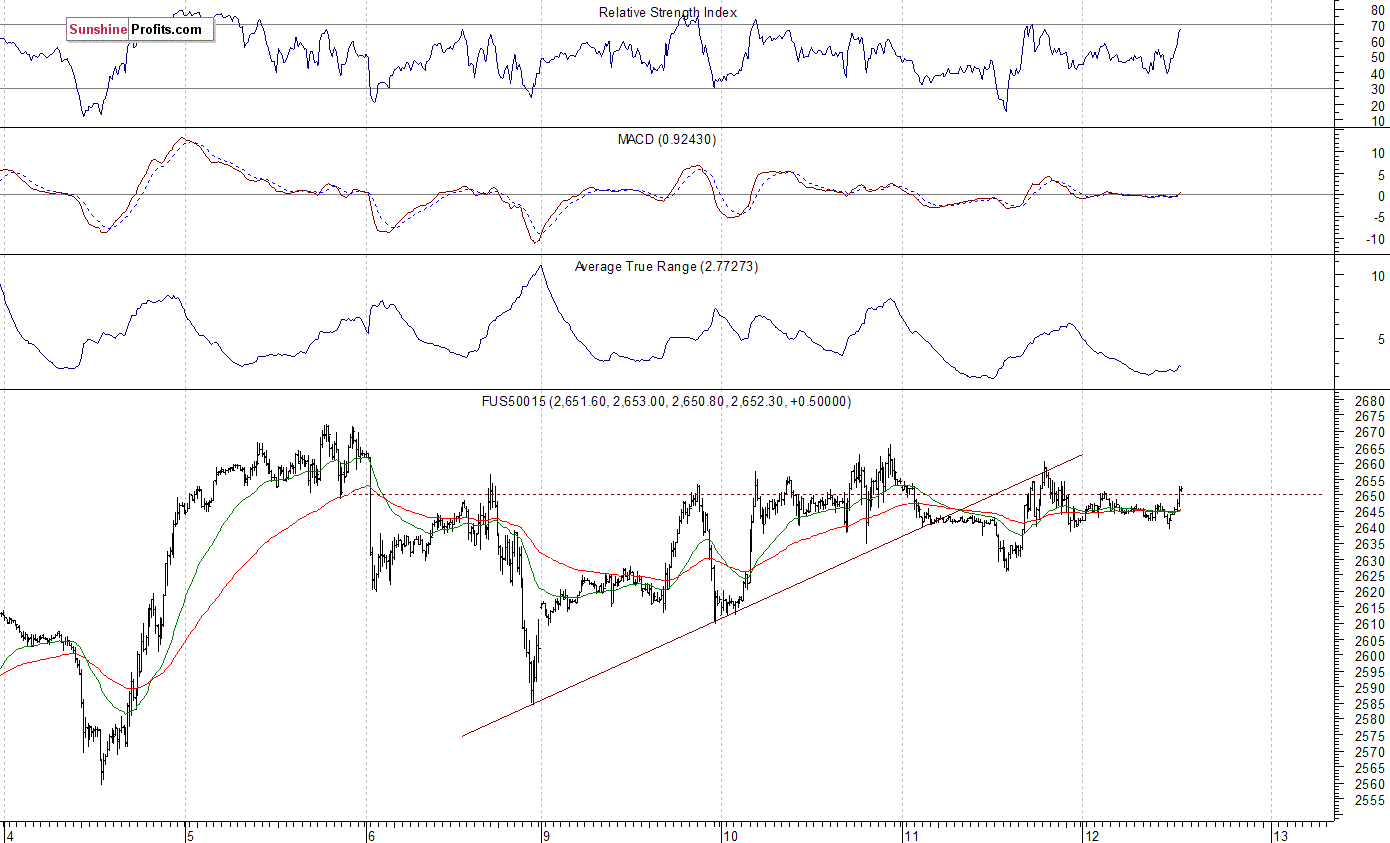Click date label 9 on time axis
This screenshot has height=843, width=1390.
pos(545,834)
